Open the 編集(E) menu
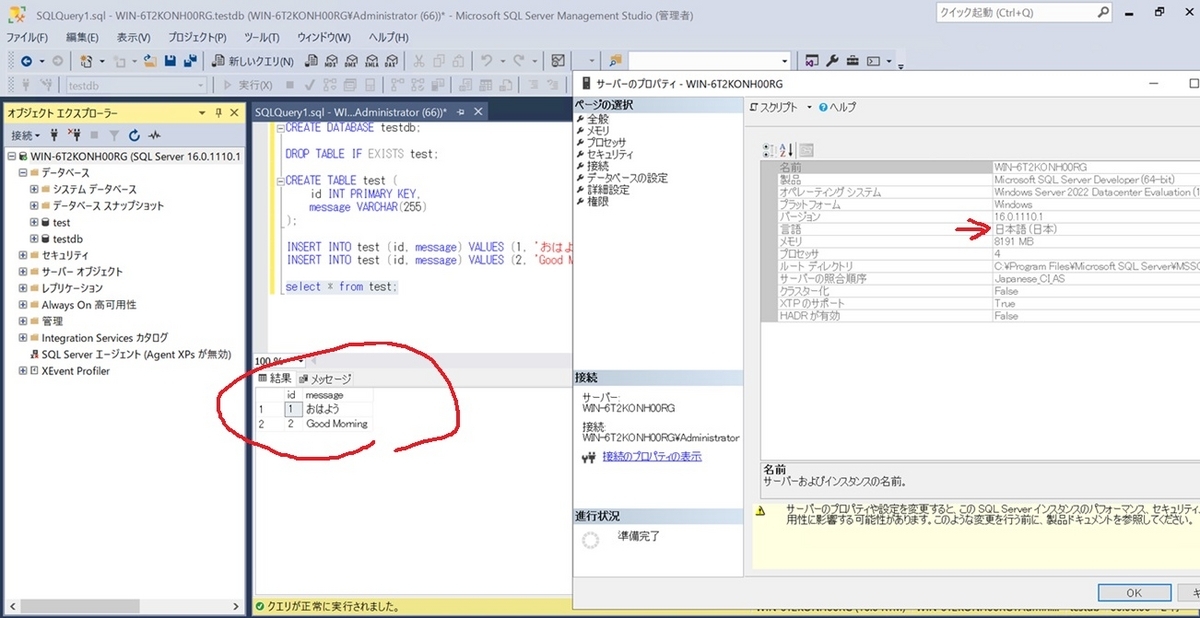1200x618 pixels. 83,37
